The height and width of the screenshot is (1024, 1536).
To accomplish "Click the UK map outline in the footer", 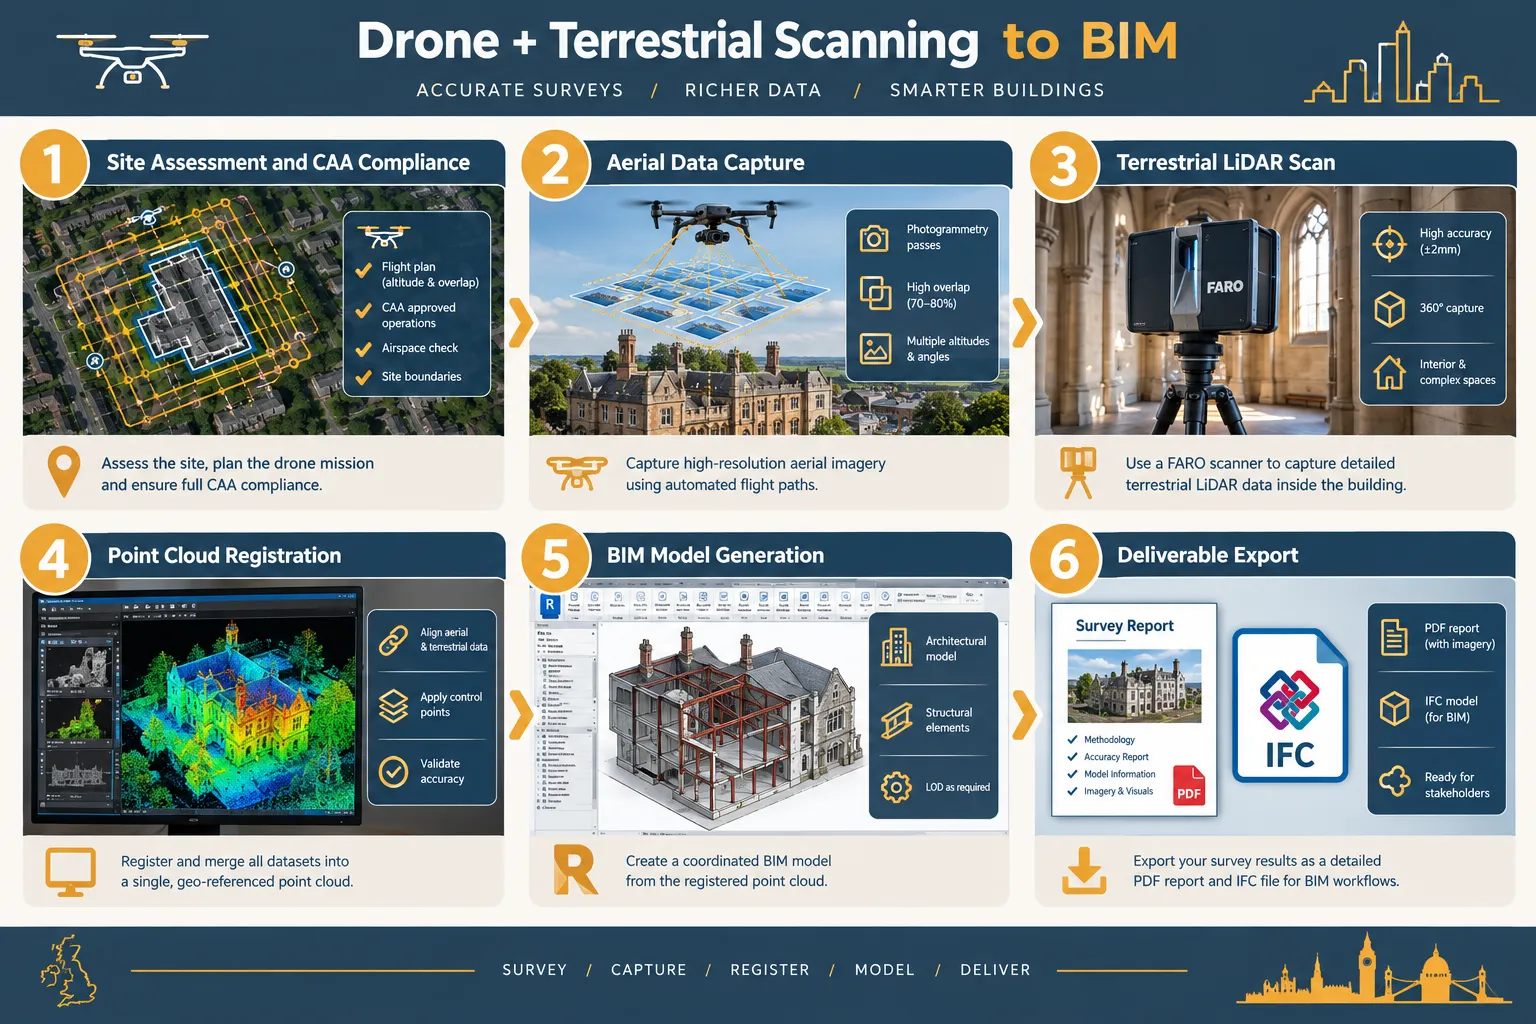I will [68, 971].
